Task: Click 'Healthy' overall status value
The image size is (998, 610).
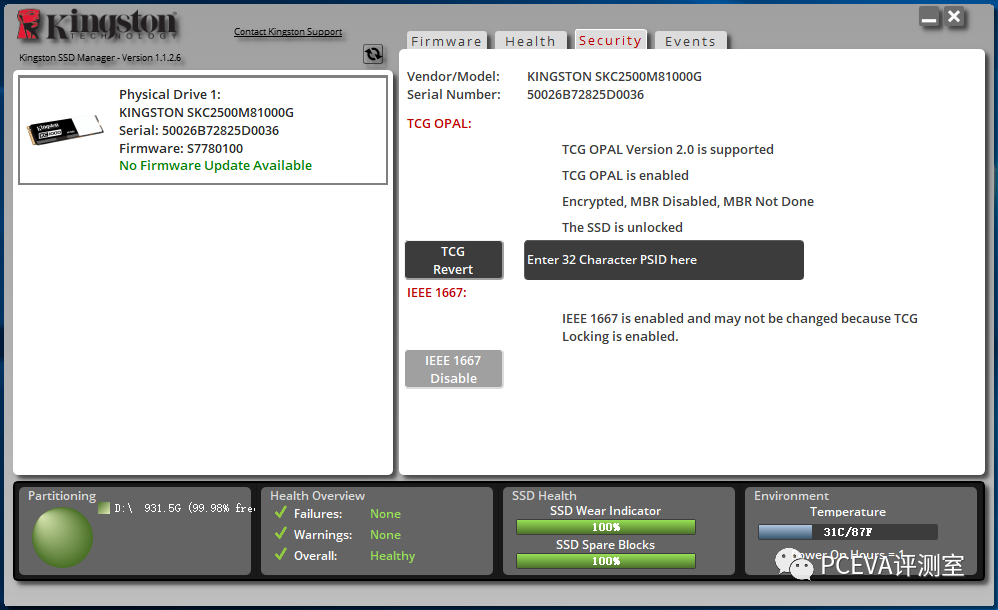Action: click(392, 556)
